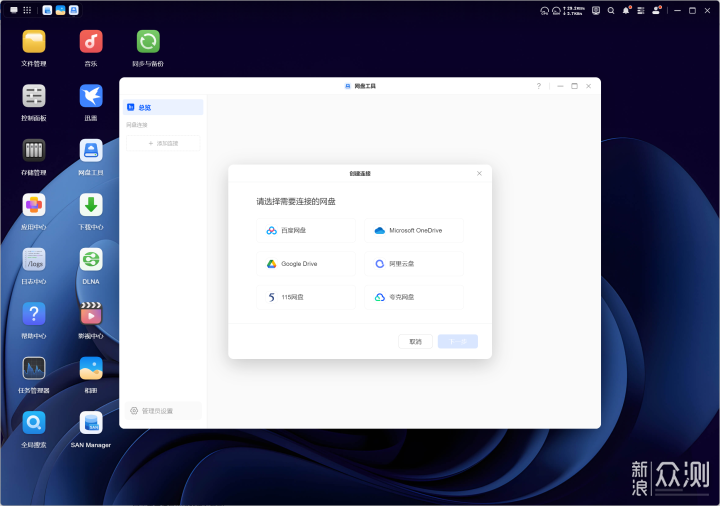Screen dimensions: 720x506
Task: Open the task list icon in top bar
Action: click(x=641, y=11)
